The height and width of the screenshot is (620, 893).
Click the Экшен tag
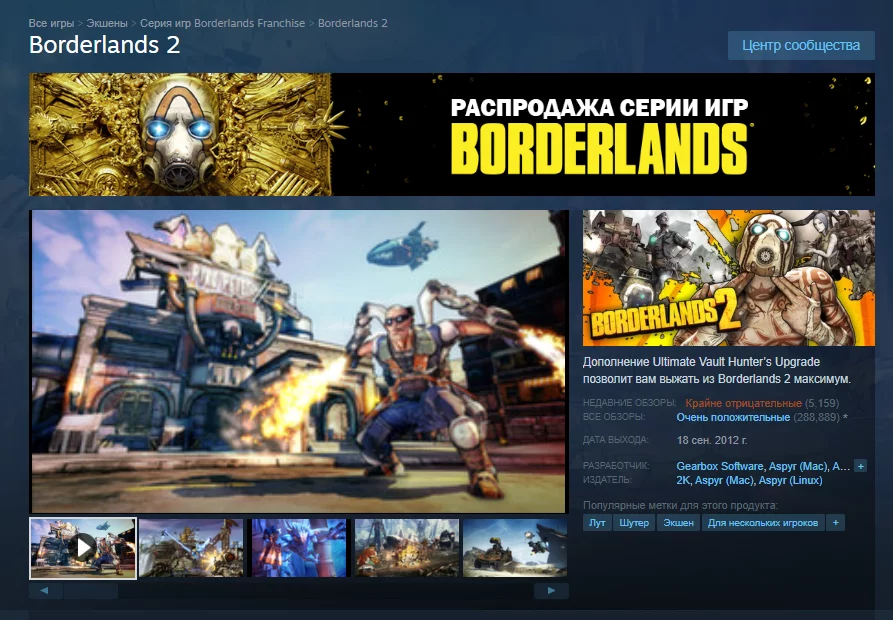point(678,523)
